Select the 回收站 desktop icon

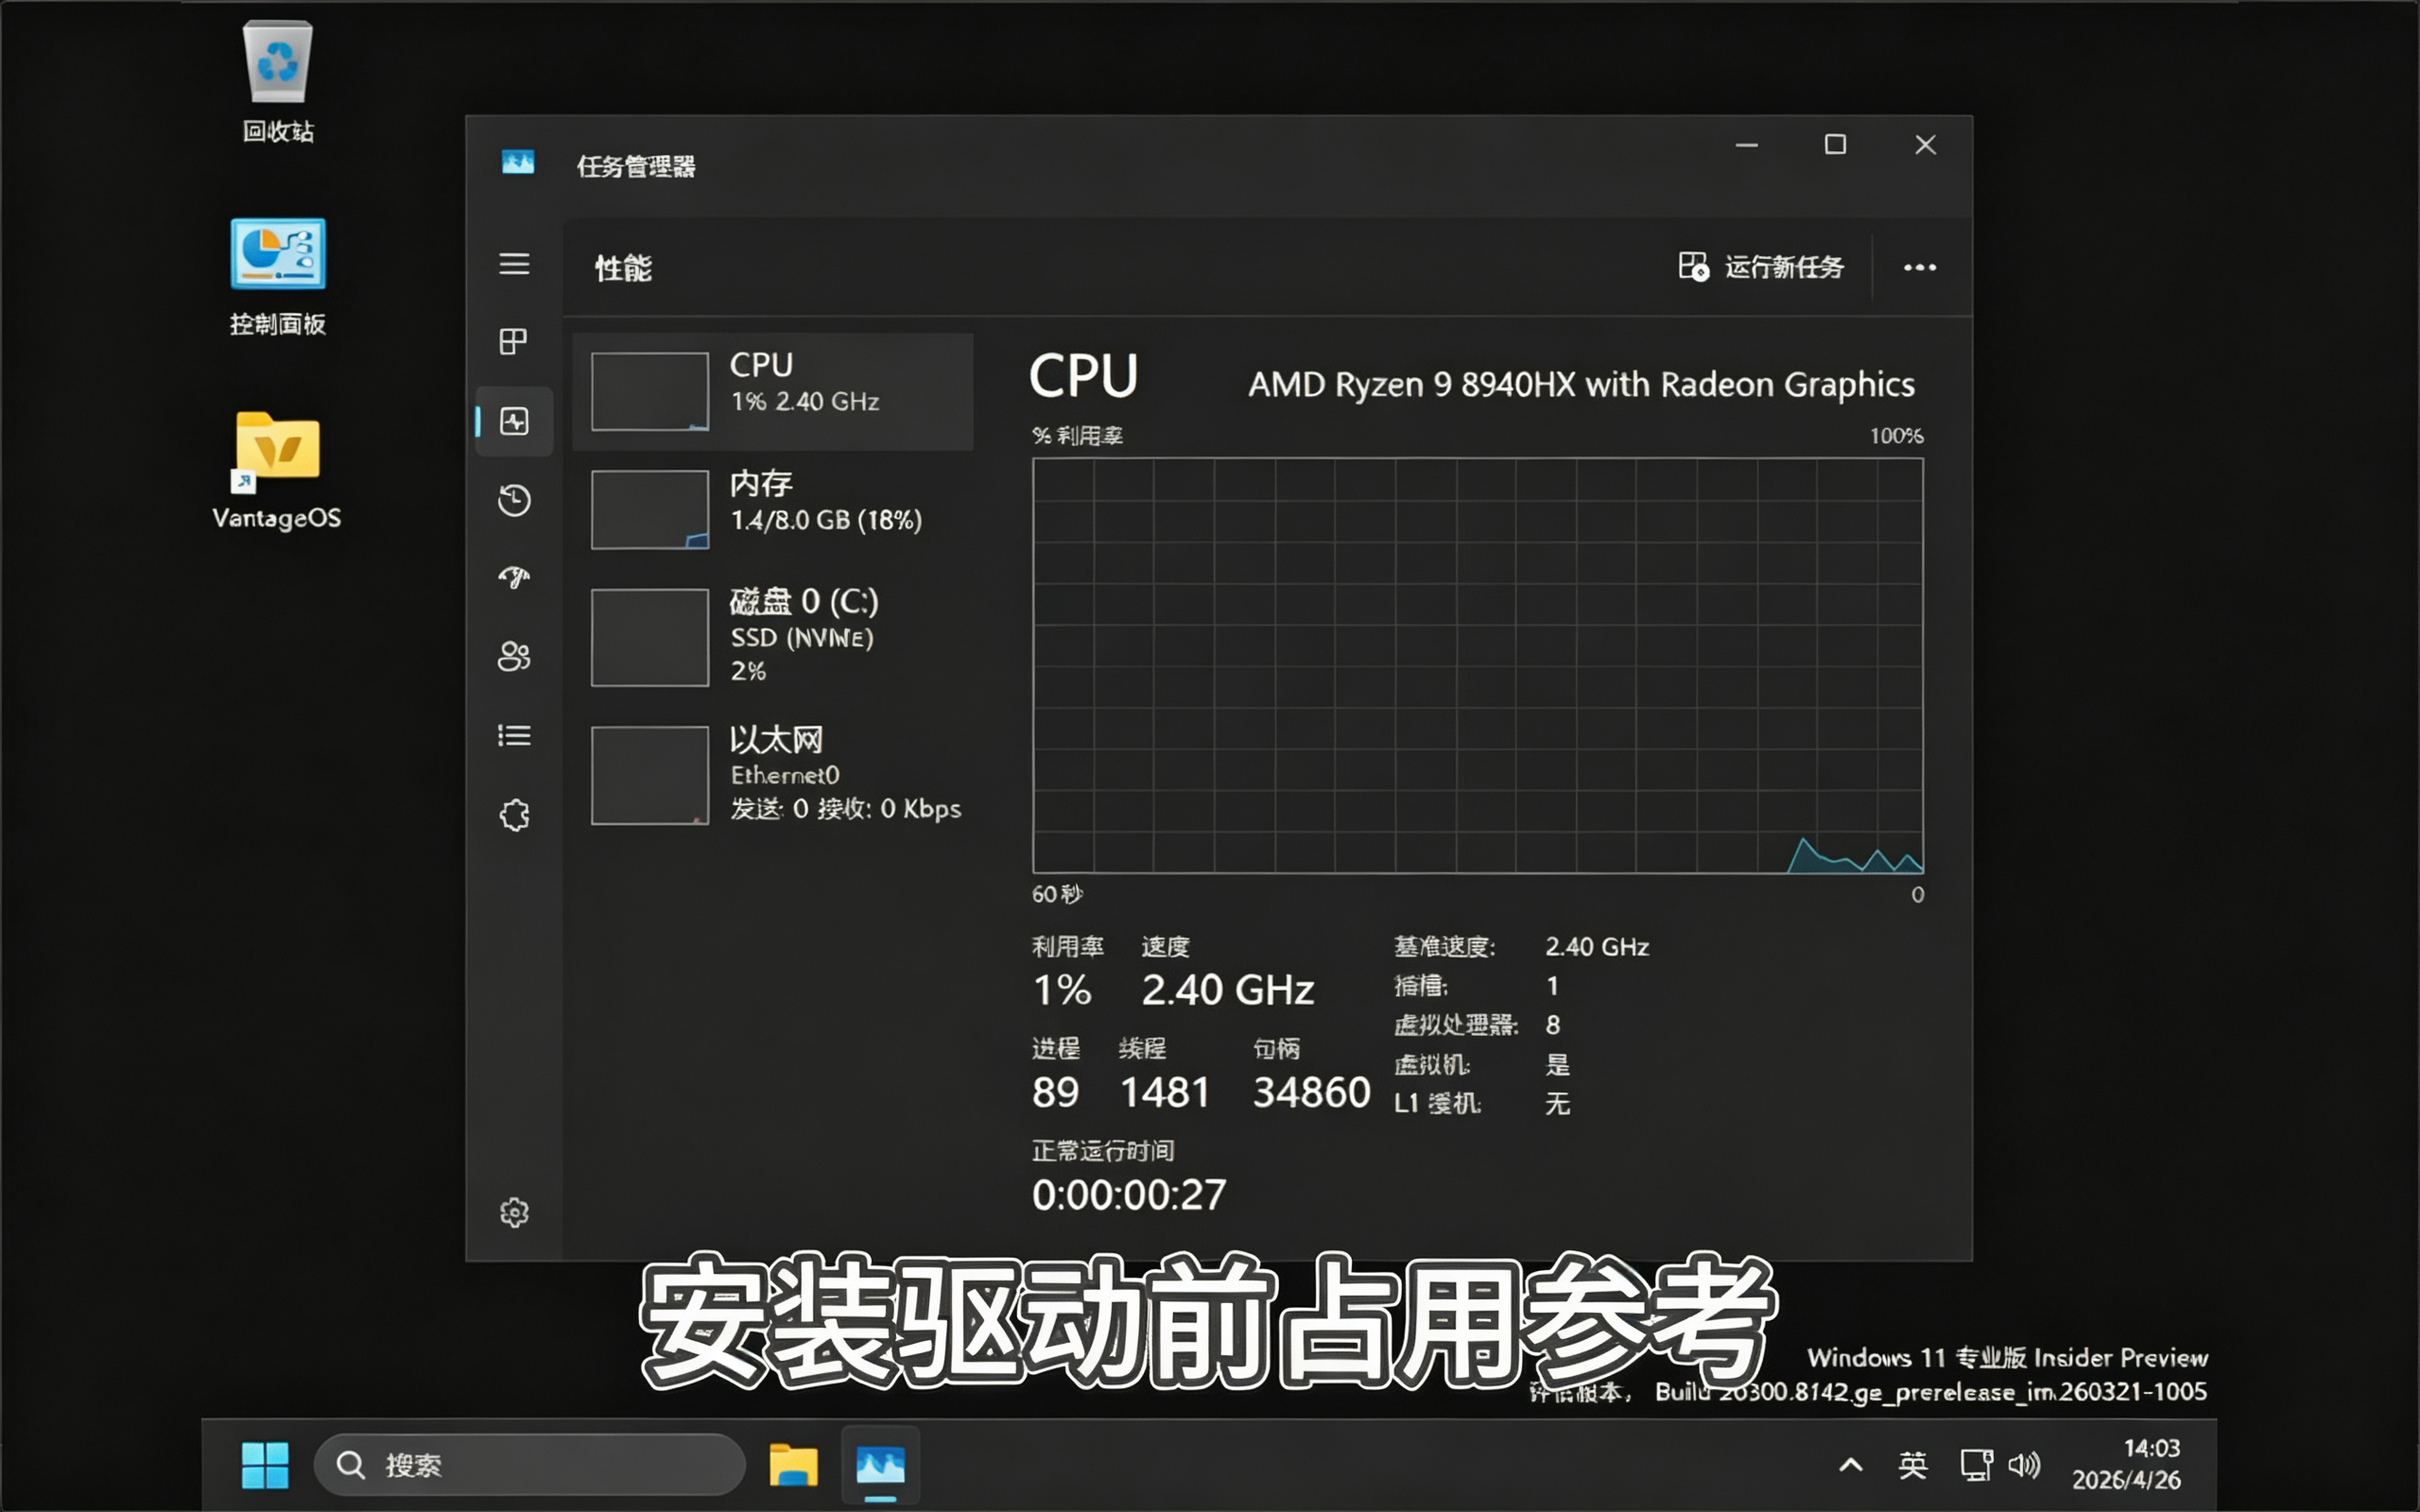(277, 82)
